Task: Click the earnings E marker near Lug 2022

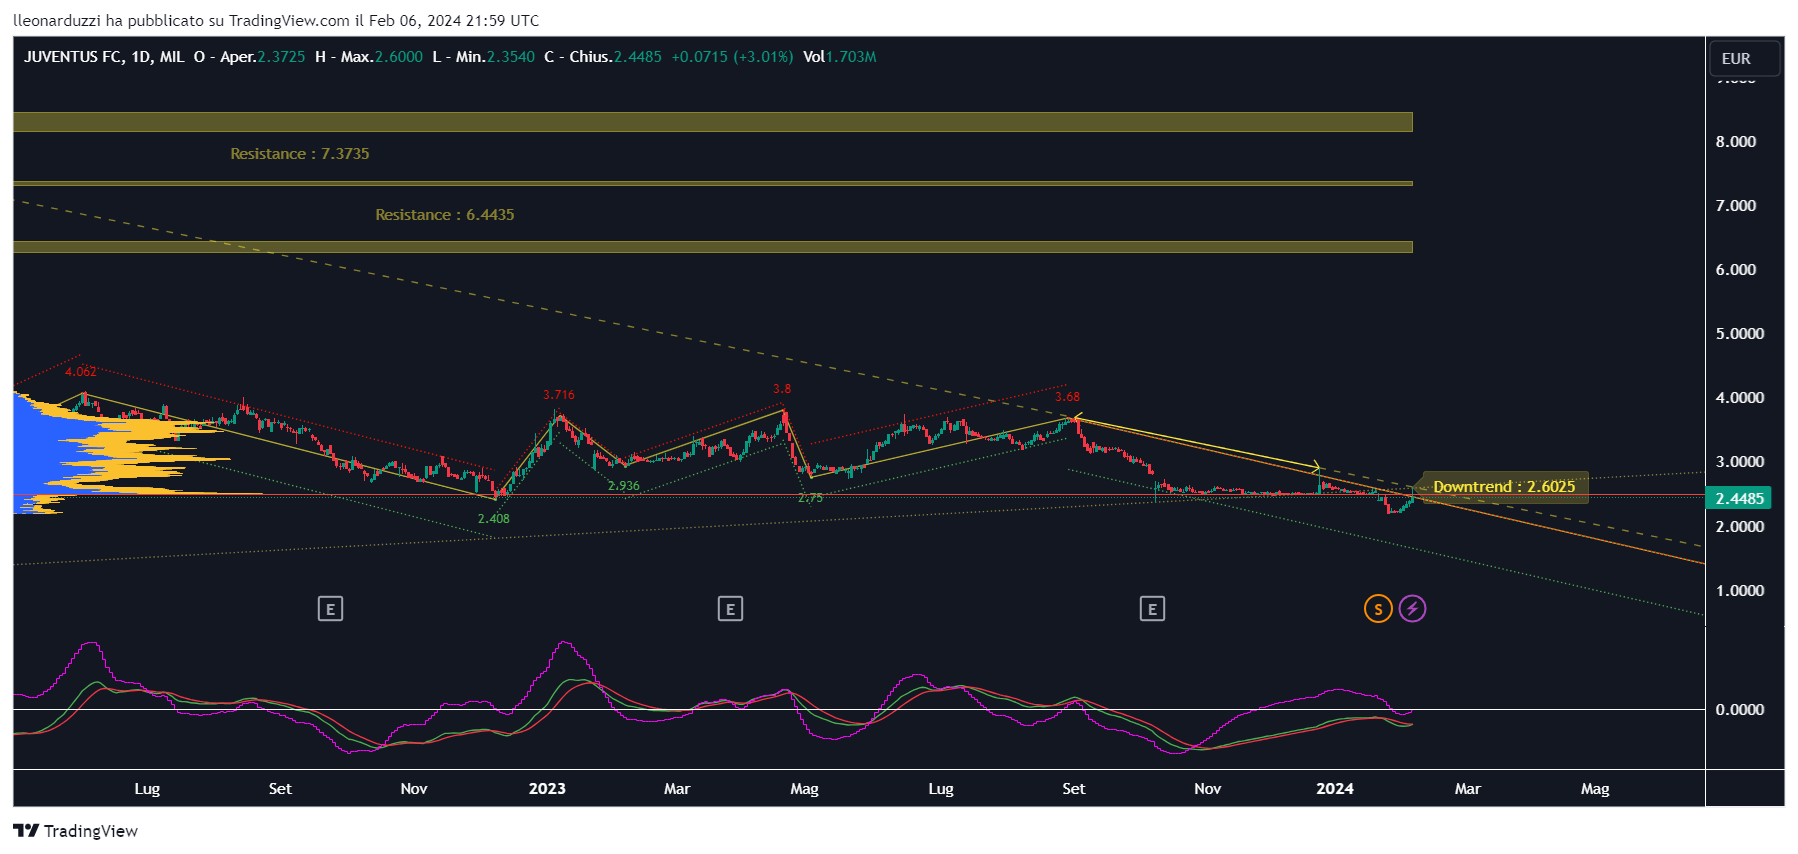Action: point(330,608)
